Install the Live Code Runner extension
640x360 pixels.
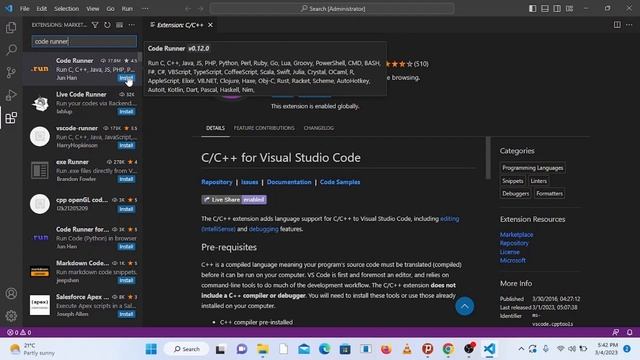click(127, 111)
